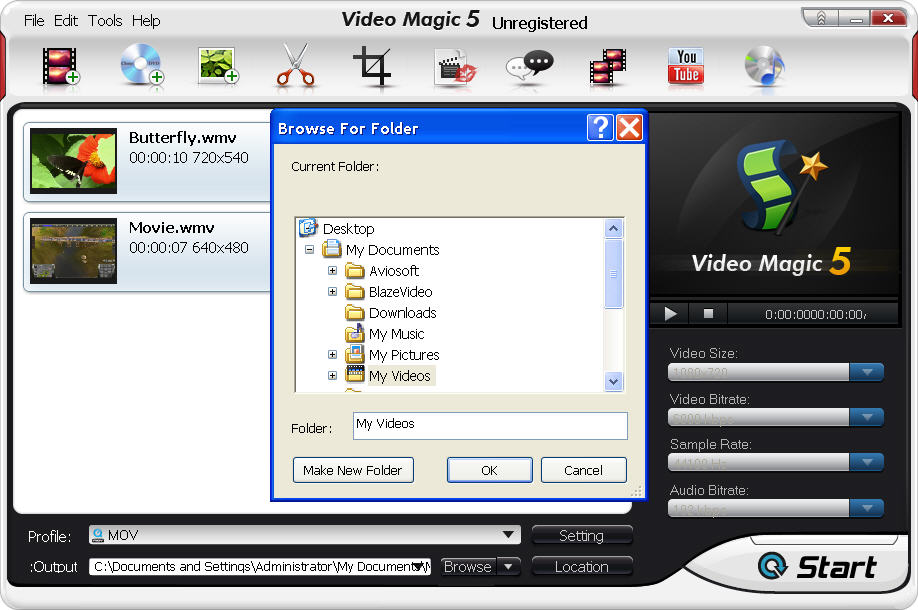Click the Make New Folder button
918x610 pixels.
(x=353, y=470)
